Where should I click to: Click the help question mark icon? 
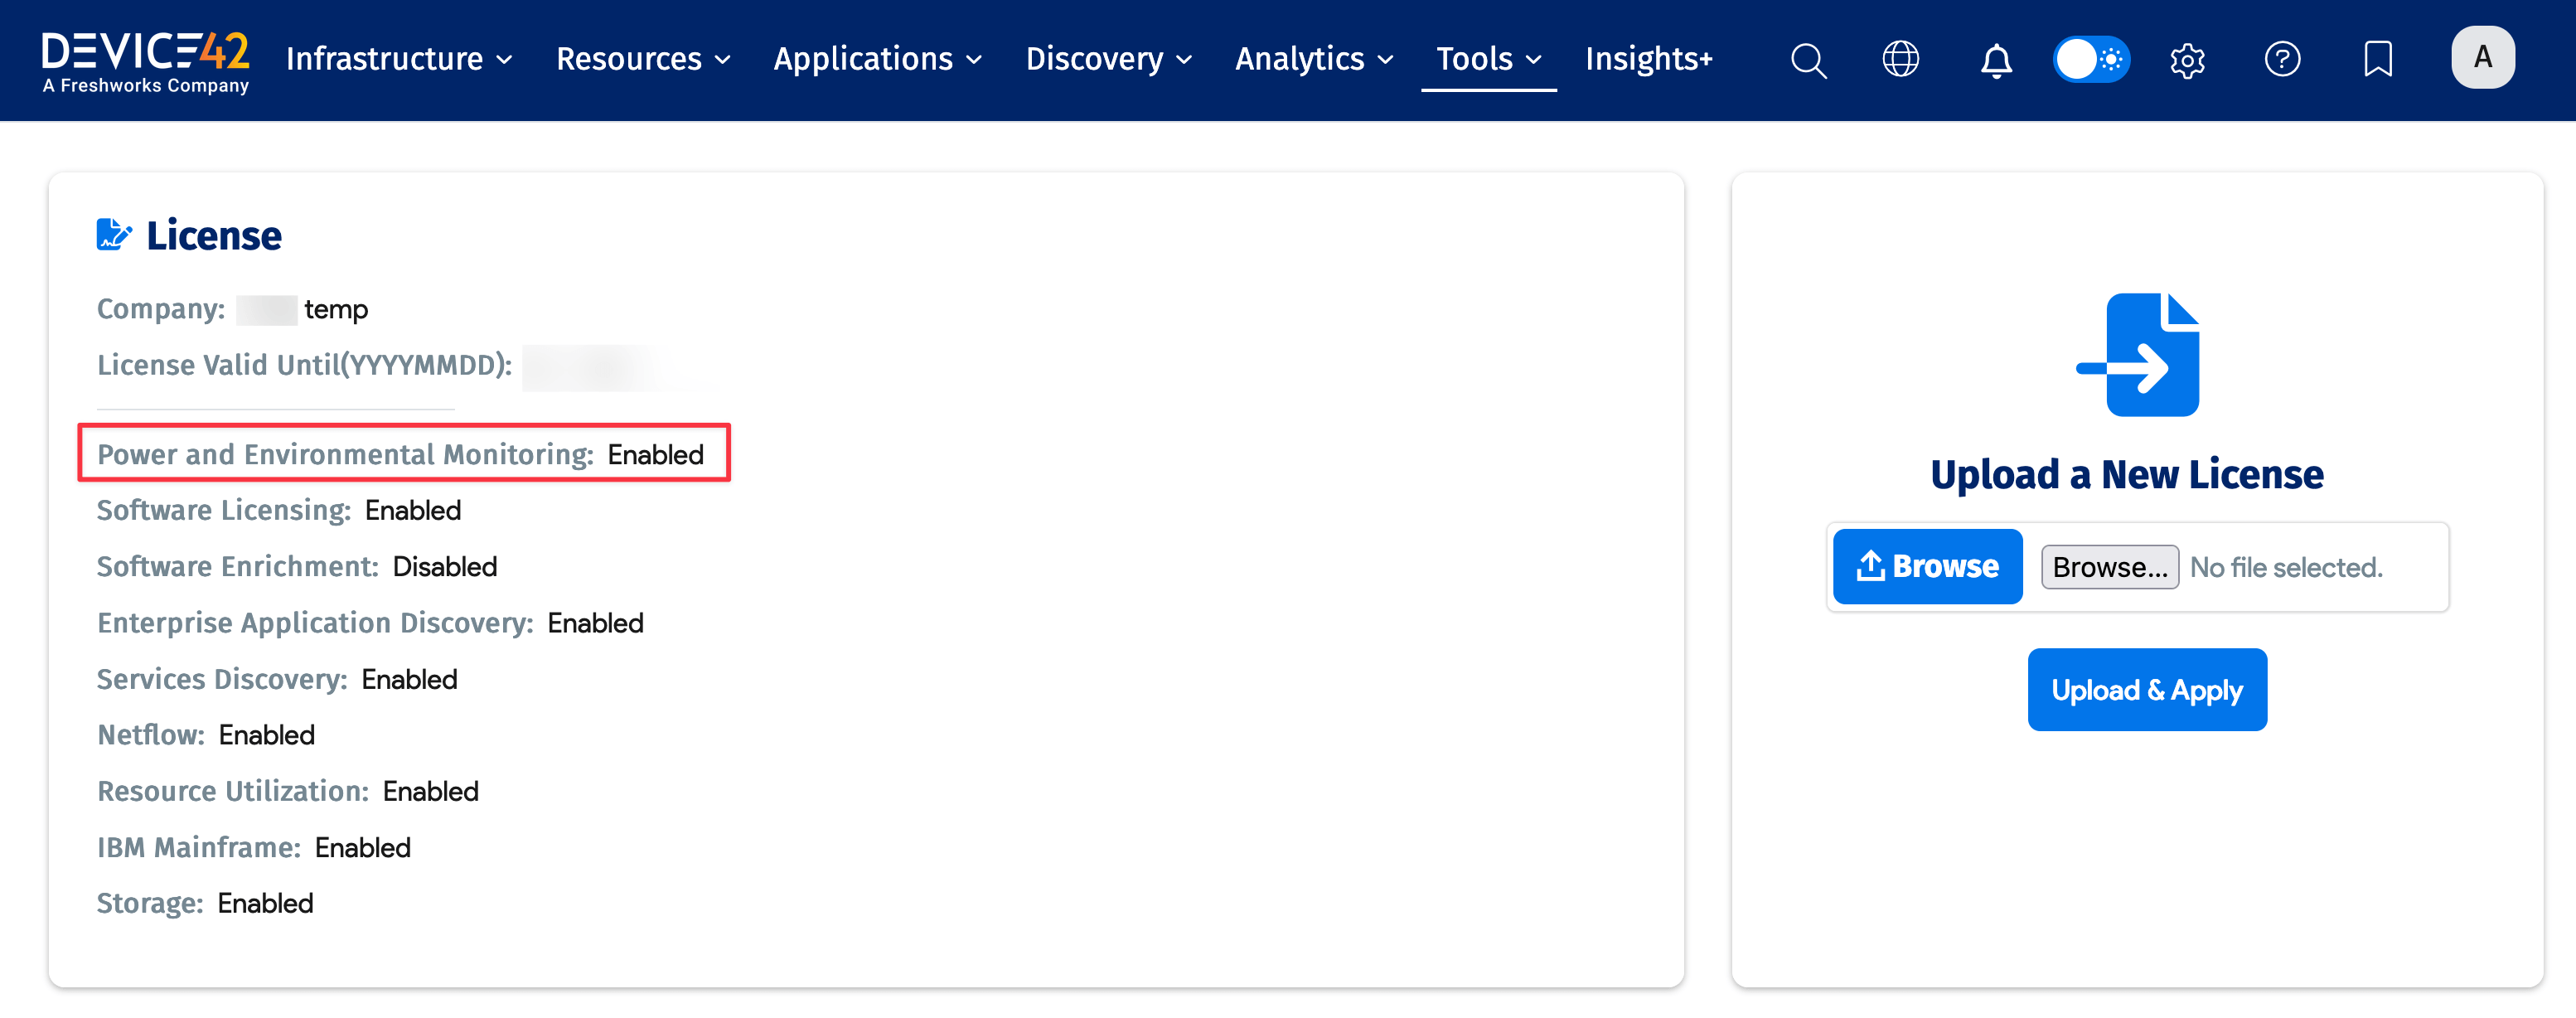(2282, 59)
